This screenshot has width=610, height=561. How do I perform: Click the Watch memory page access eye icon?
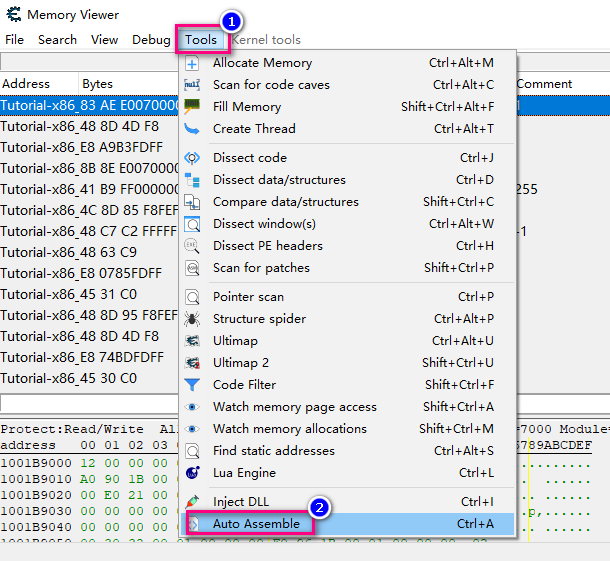[x=192, y=407]
